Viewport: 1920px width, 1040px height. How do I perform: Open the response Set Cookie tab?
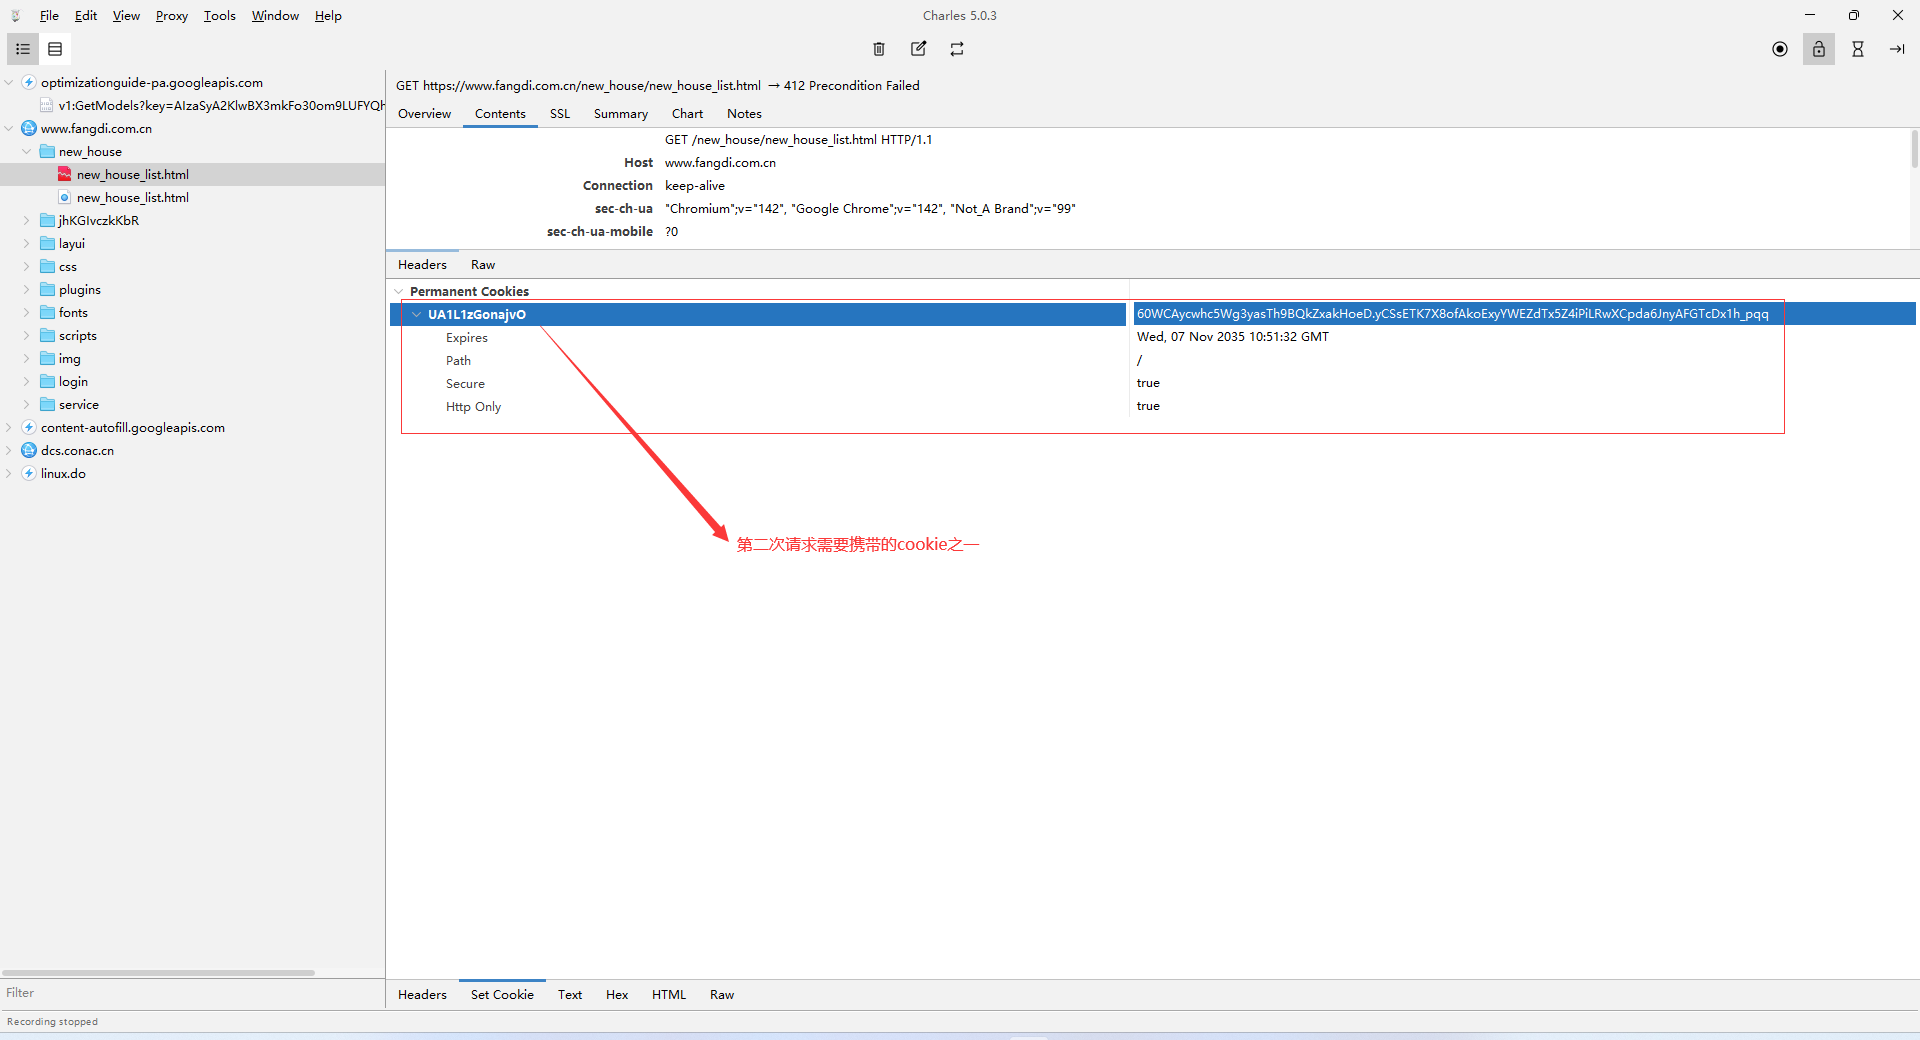tap(502, 995)
